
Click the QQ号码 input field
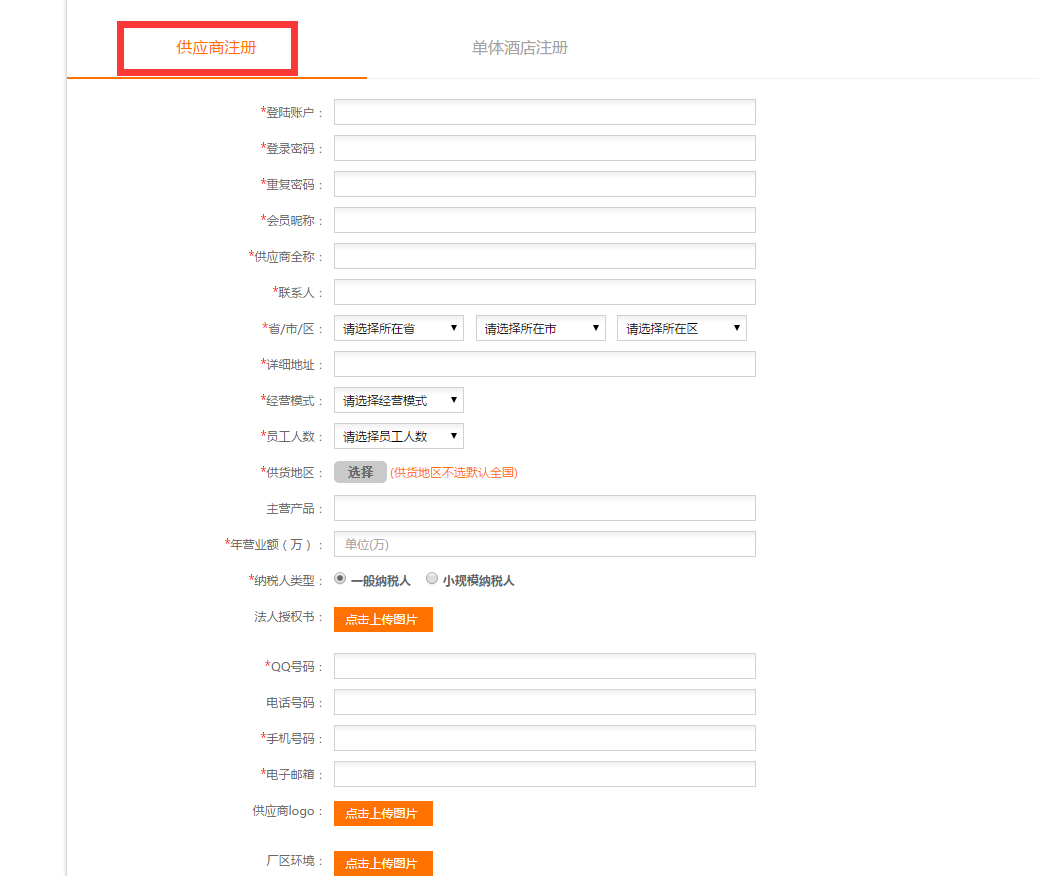544,666
